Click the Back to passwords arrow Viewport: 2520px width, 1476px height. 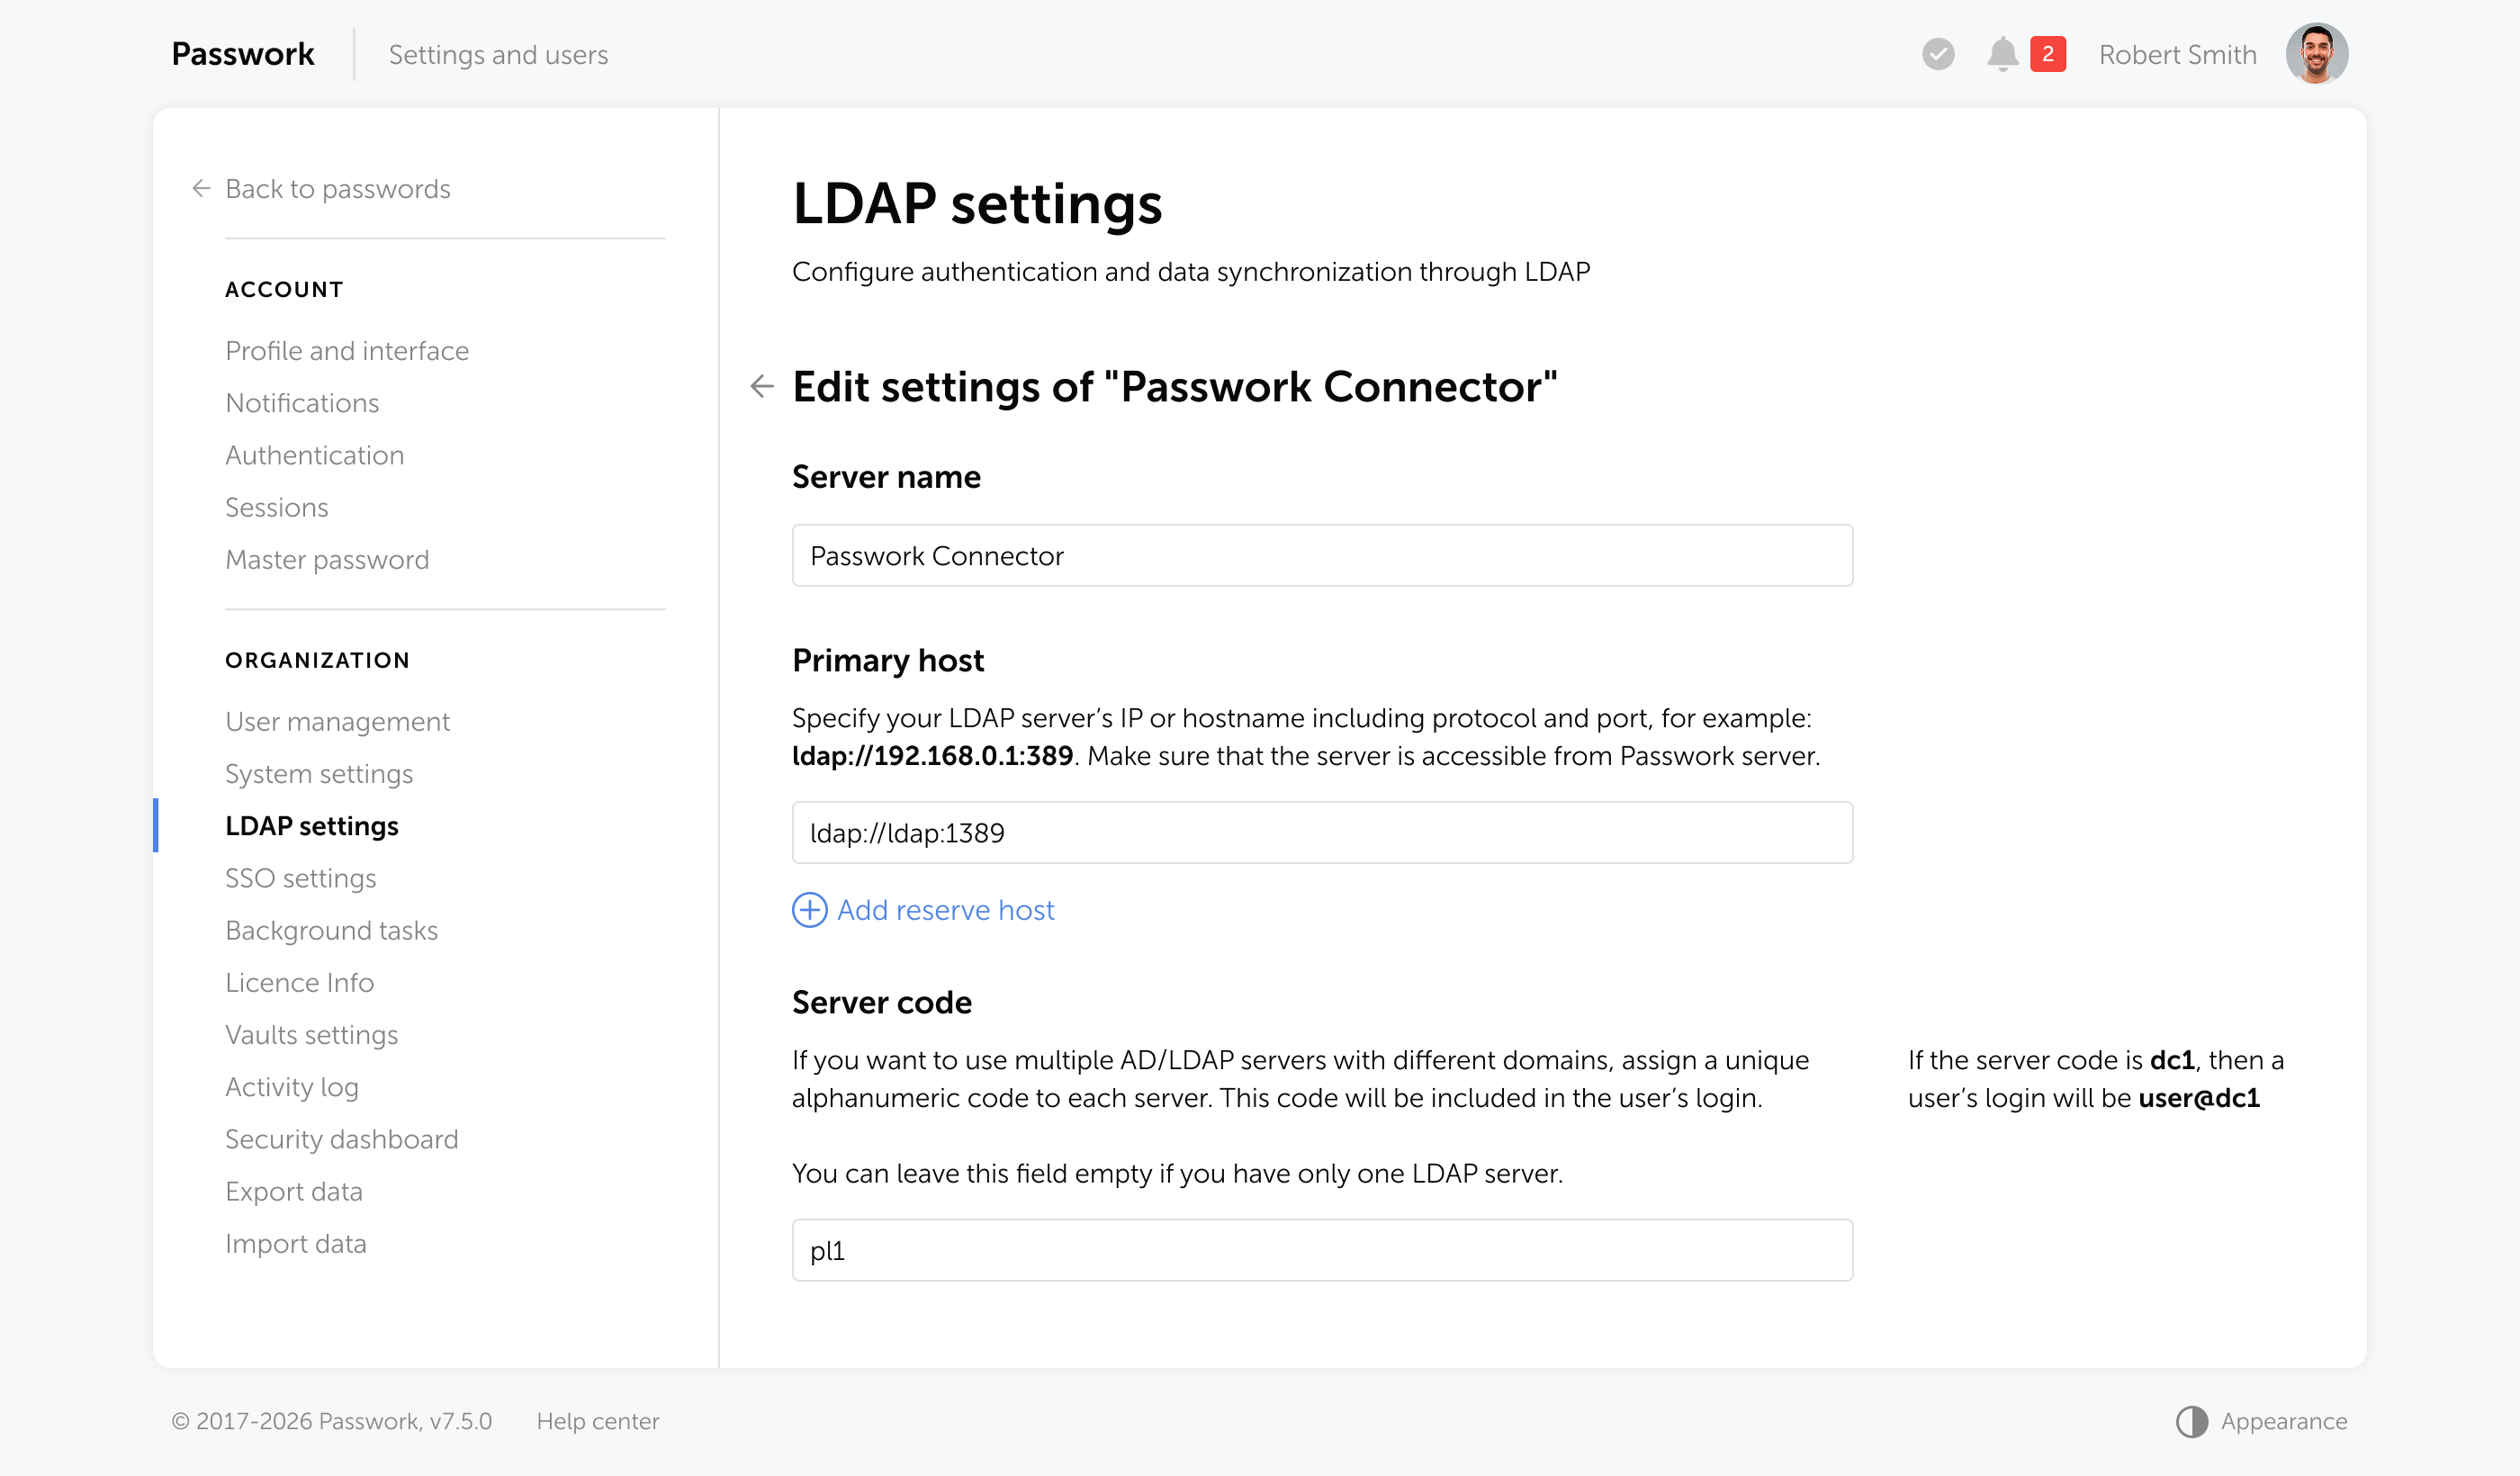[x=201, y=189]
